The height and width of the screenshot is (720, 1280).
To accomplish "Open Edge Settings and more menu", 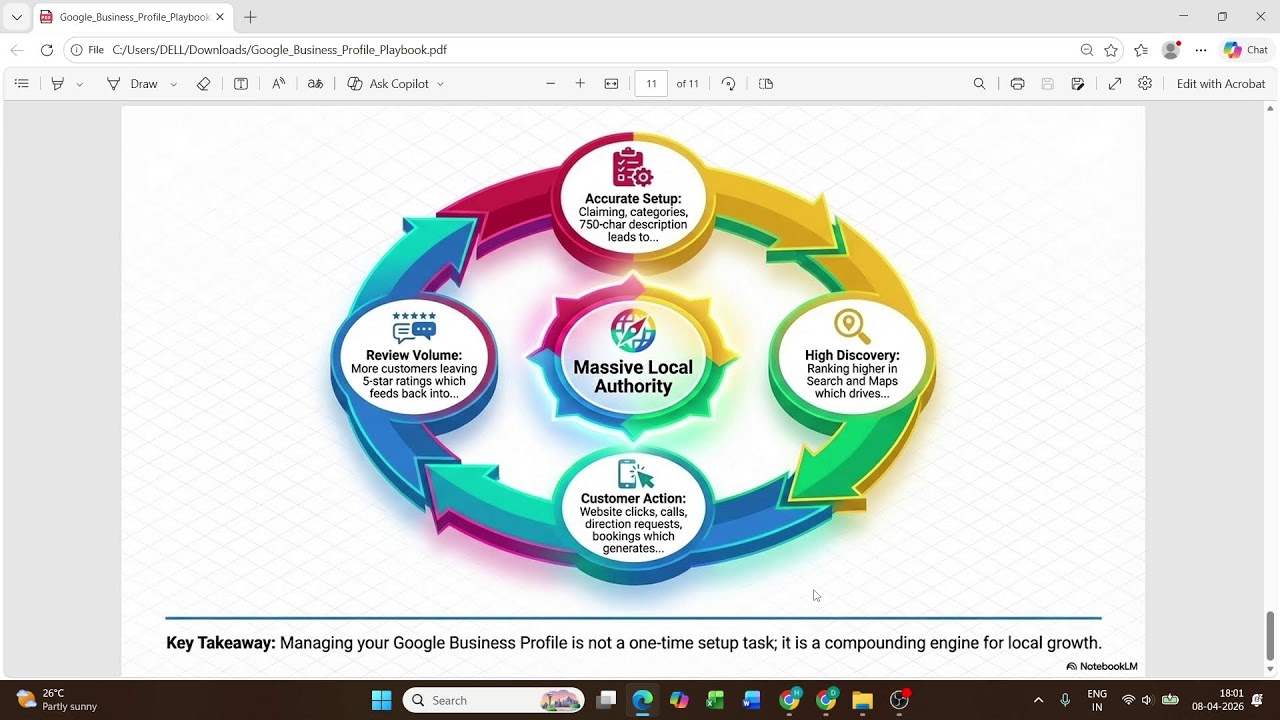I will (1201, 50).
